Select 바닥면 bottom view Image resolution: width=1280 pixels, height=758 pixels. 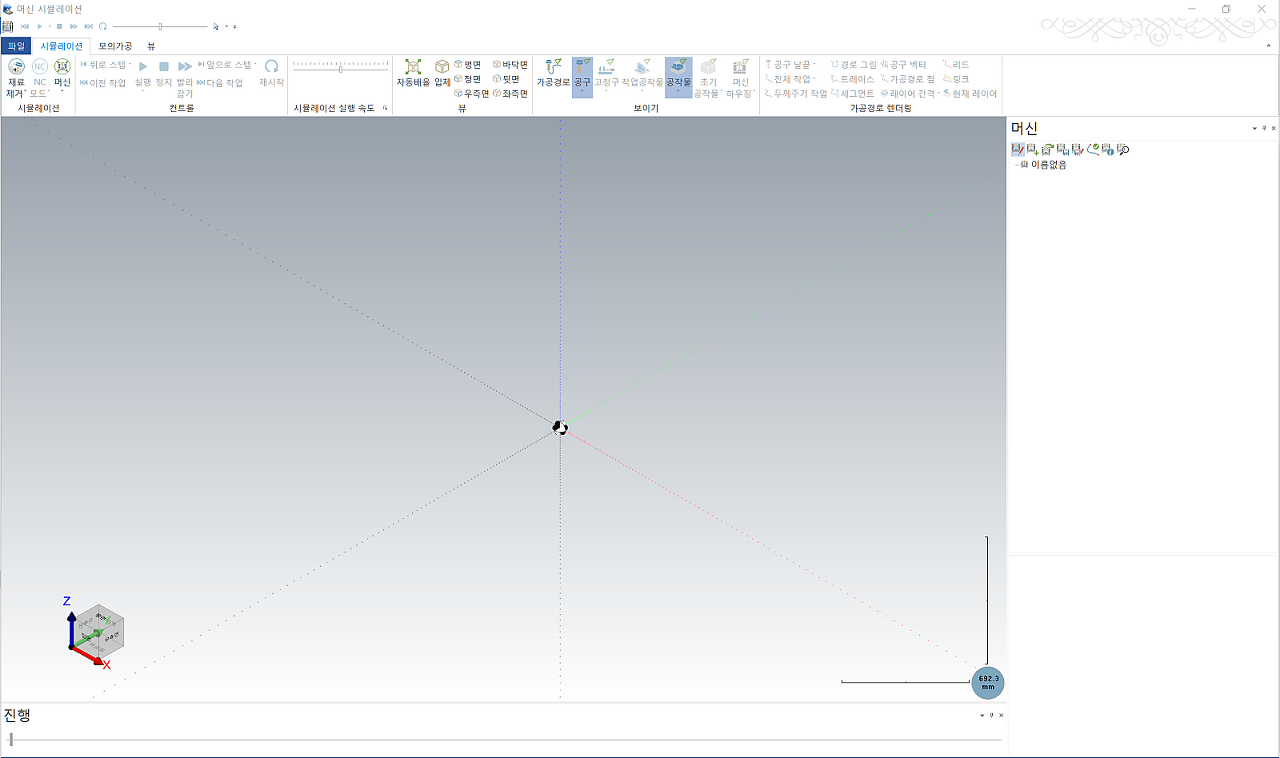(510, 64)
